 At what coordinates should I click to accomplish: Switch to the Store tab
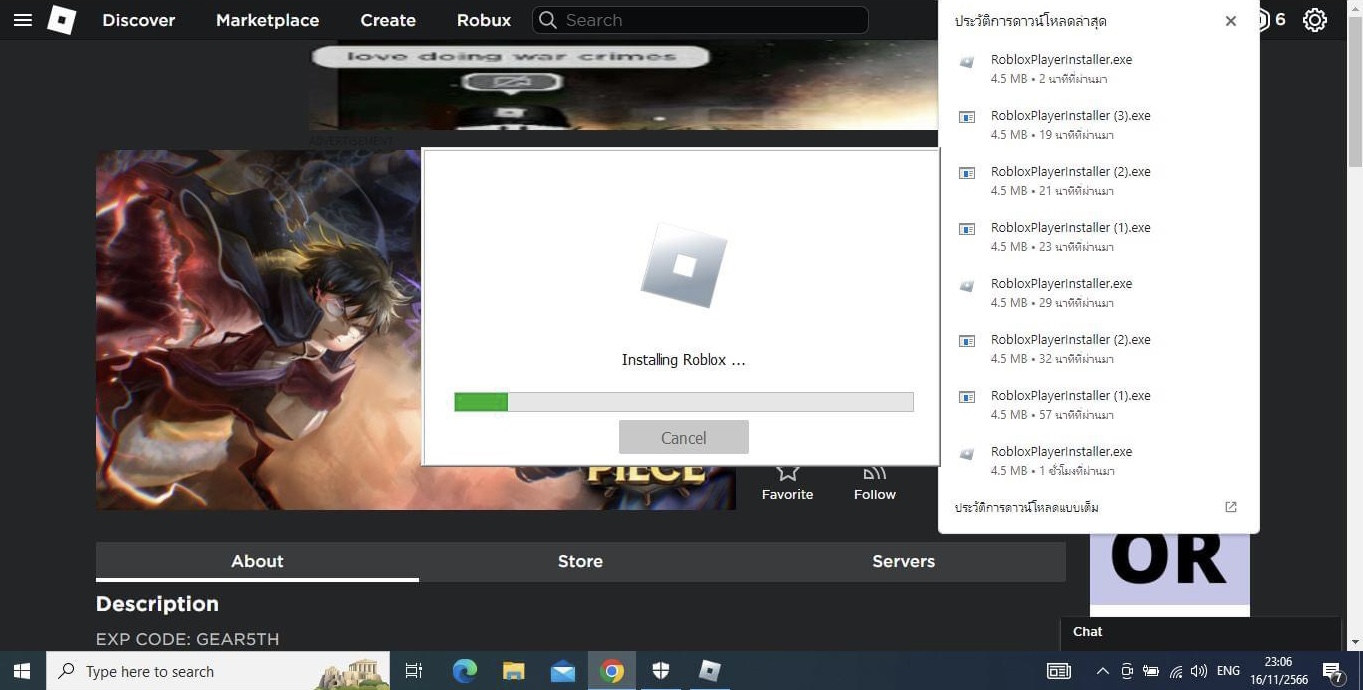pyautogui.click(x=580, y=561)
